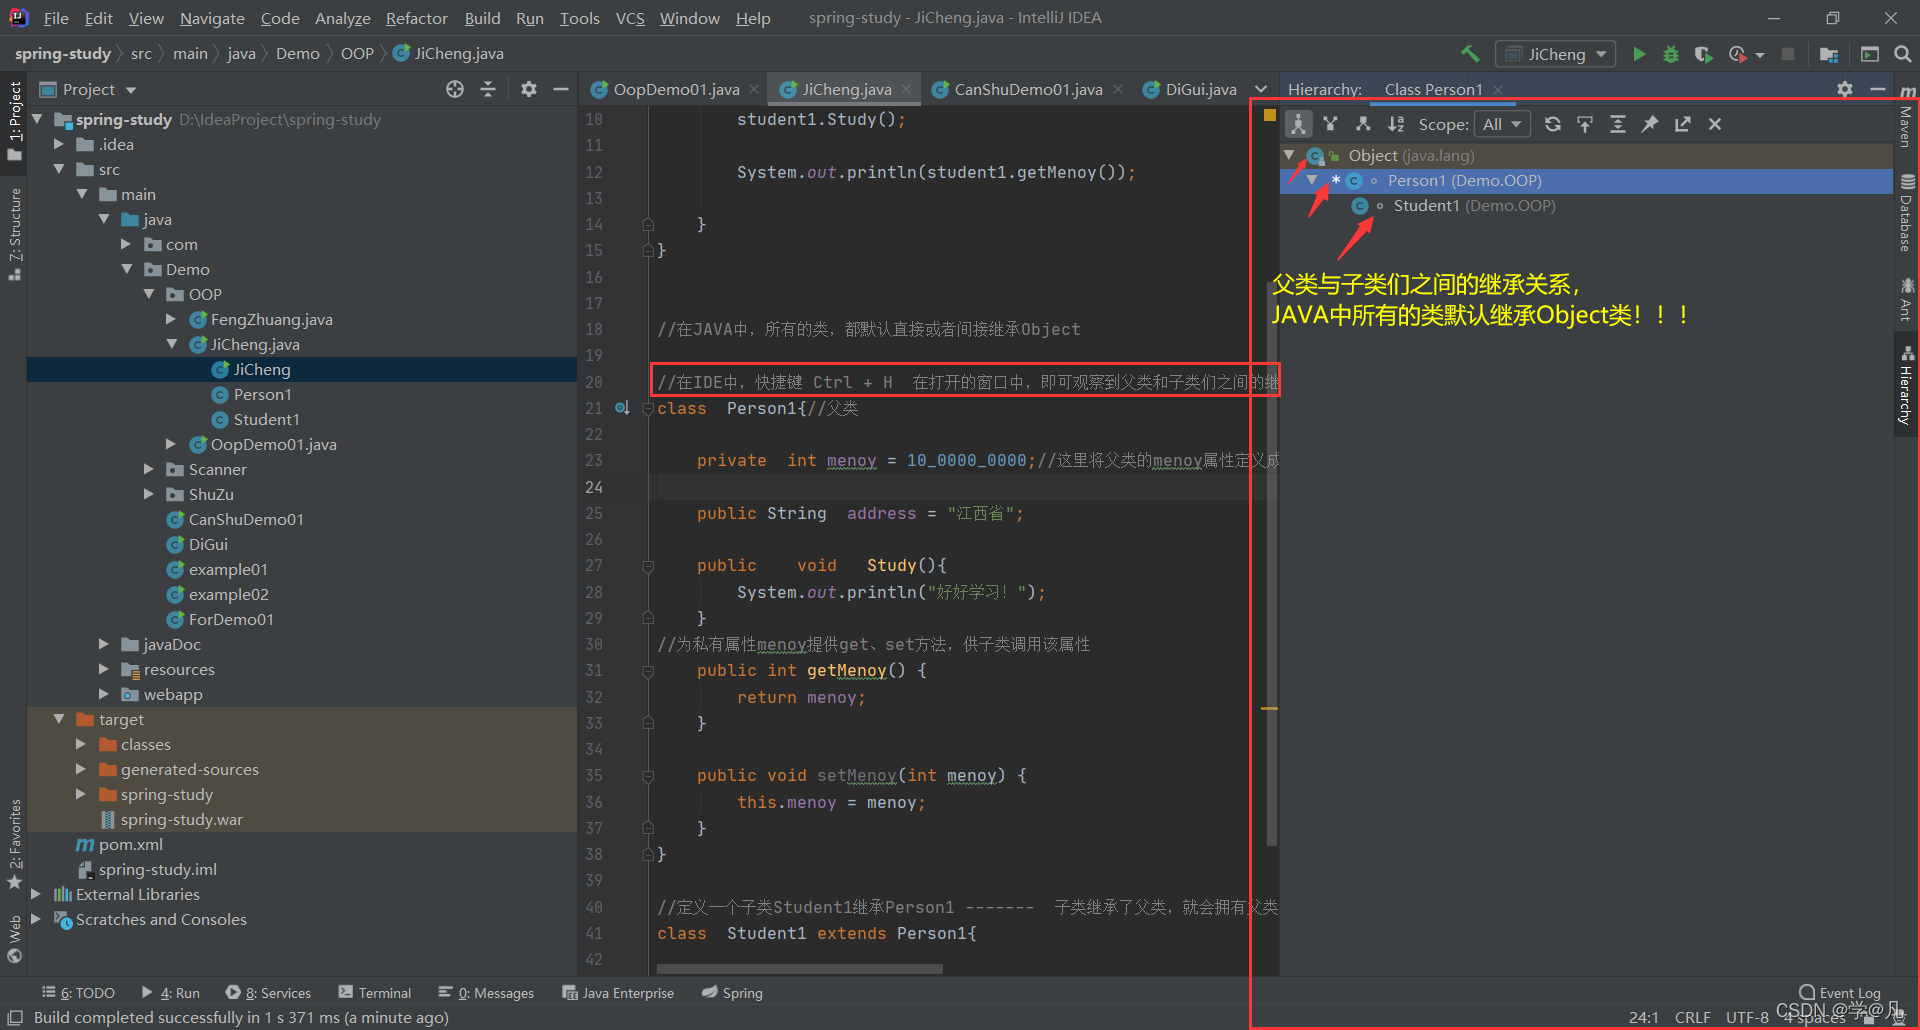This screenshot has width=1920, height=1030.
Task: Open the Hierarchy panel settings gear
Action: point(1845,89)
